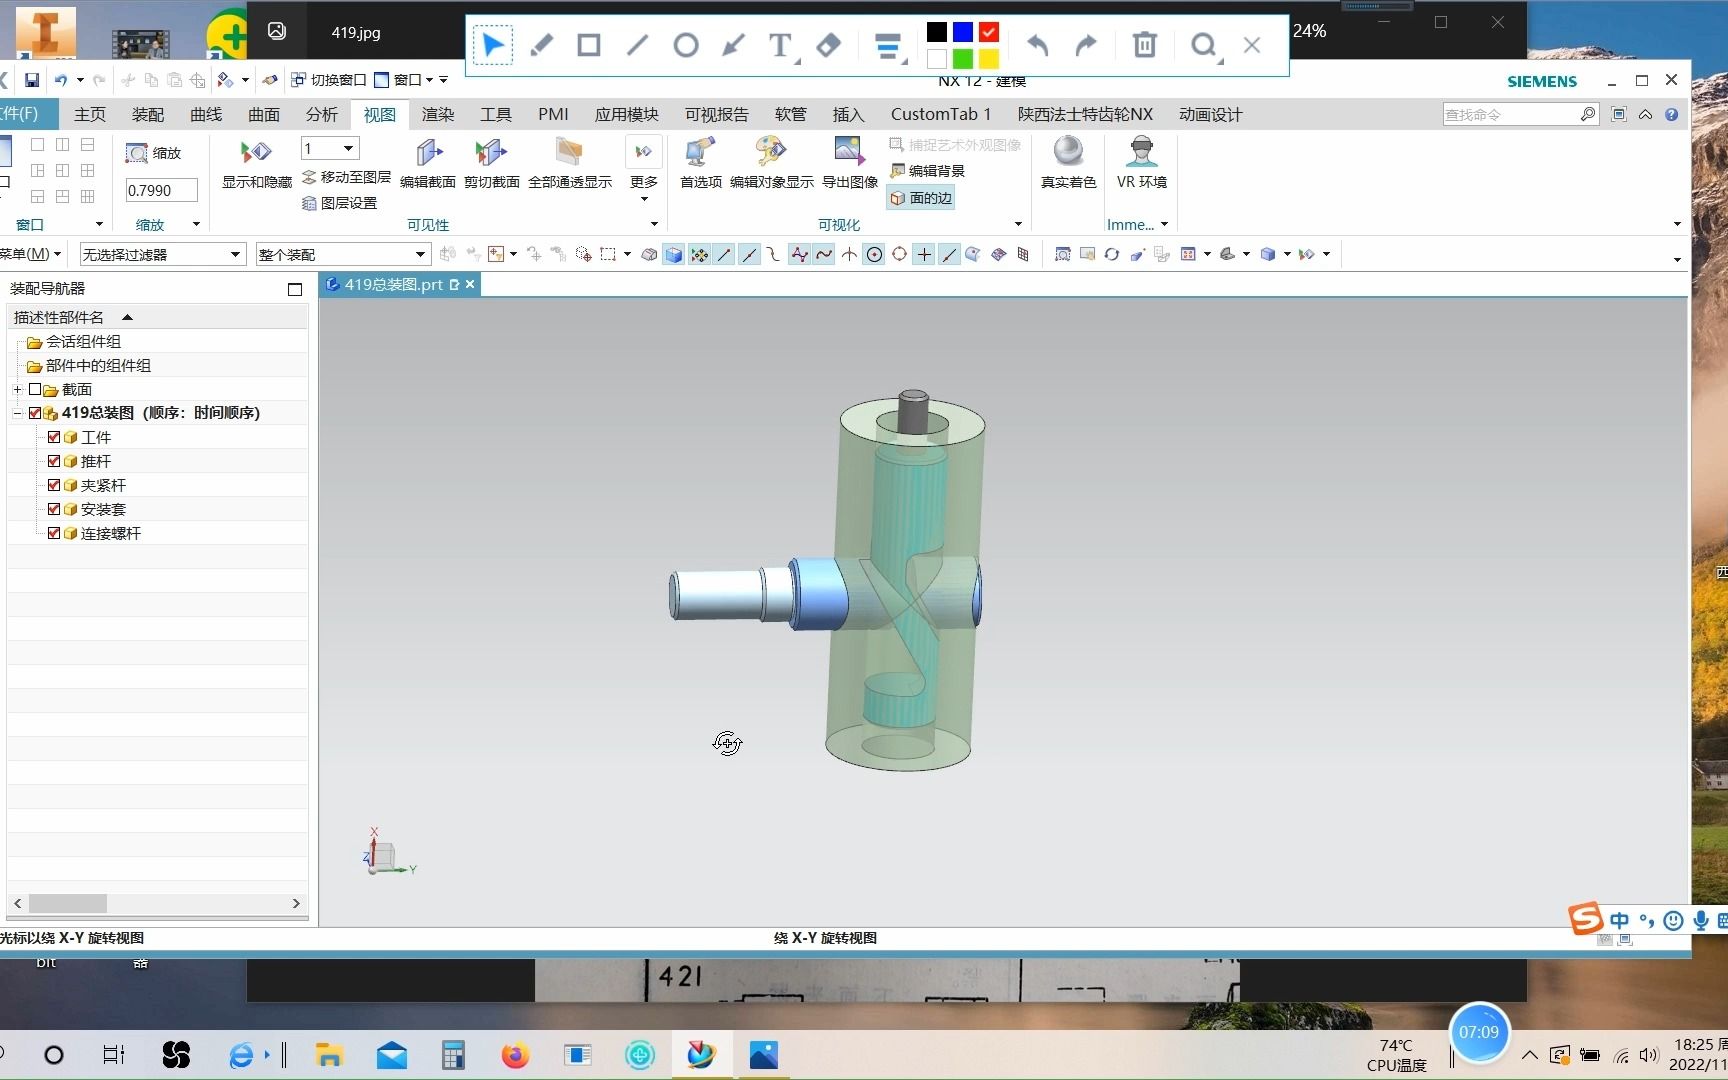
Task: Select the arrow pointer annotation tool
Action: coord(492,45)
